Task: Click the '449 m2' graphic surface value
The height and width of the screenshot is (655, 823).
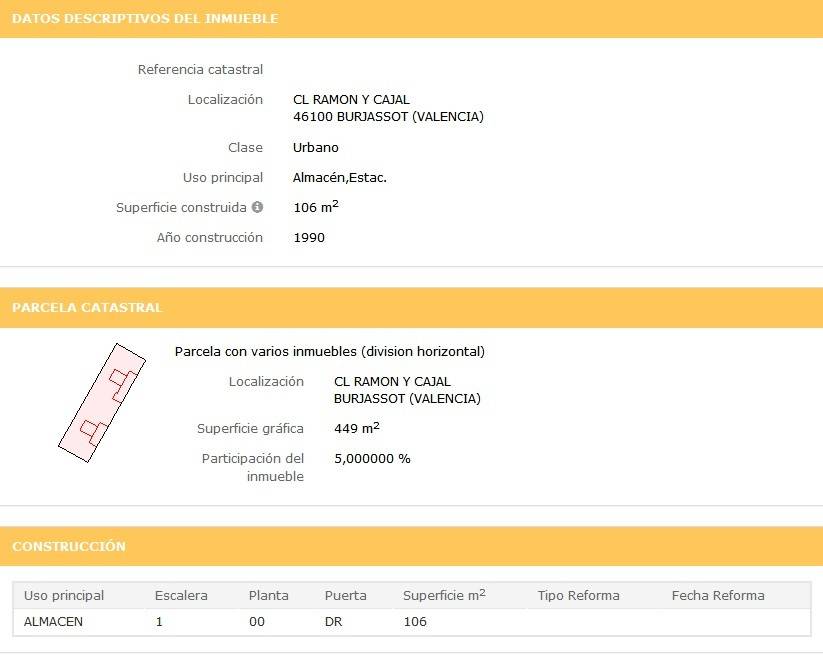Action: pos(357,428)
